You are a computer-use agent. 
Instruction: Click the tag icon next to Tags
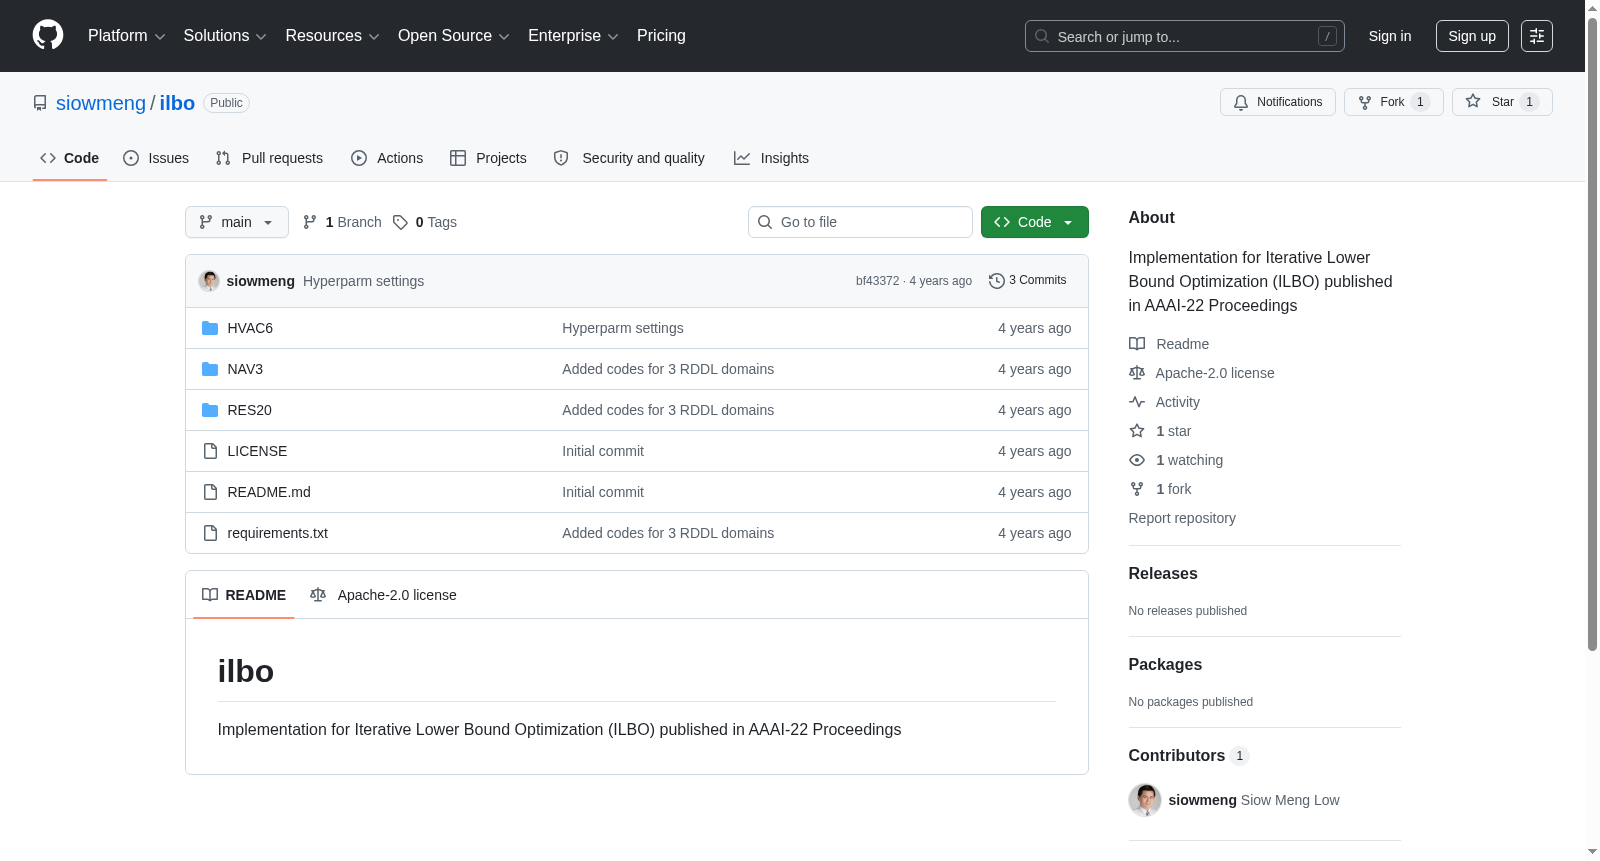[x=400, y=222]
